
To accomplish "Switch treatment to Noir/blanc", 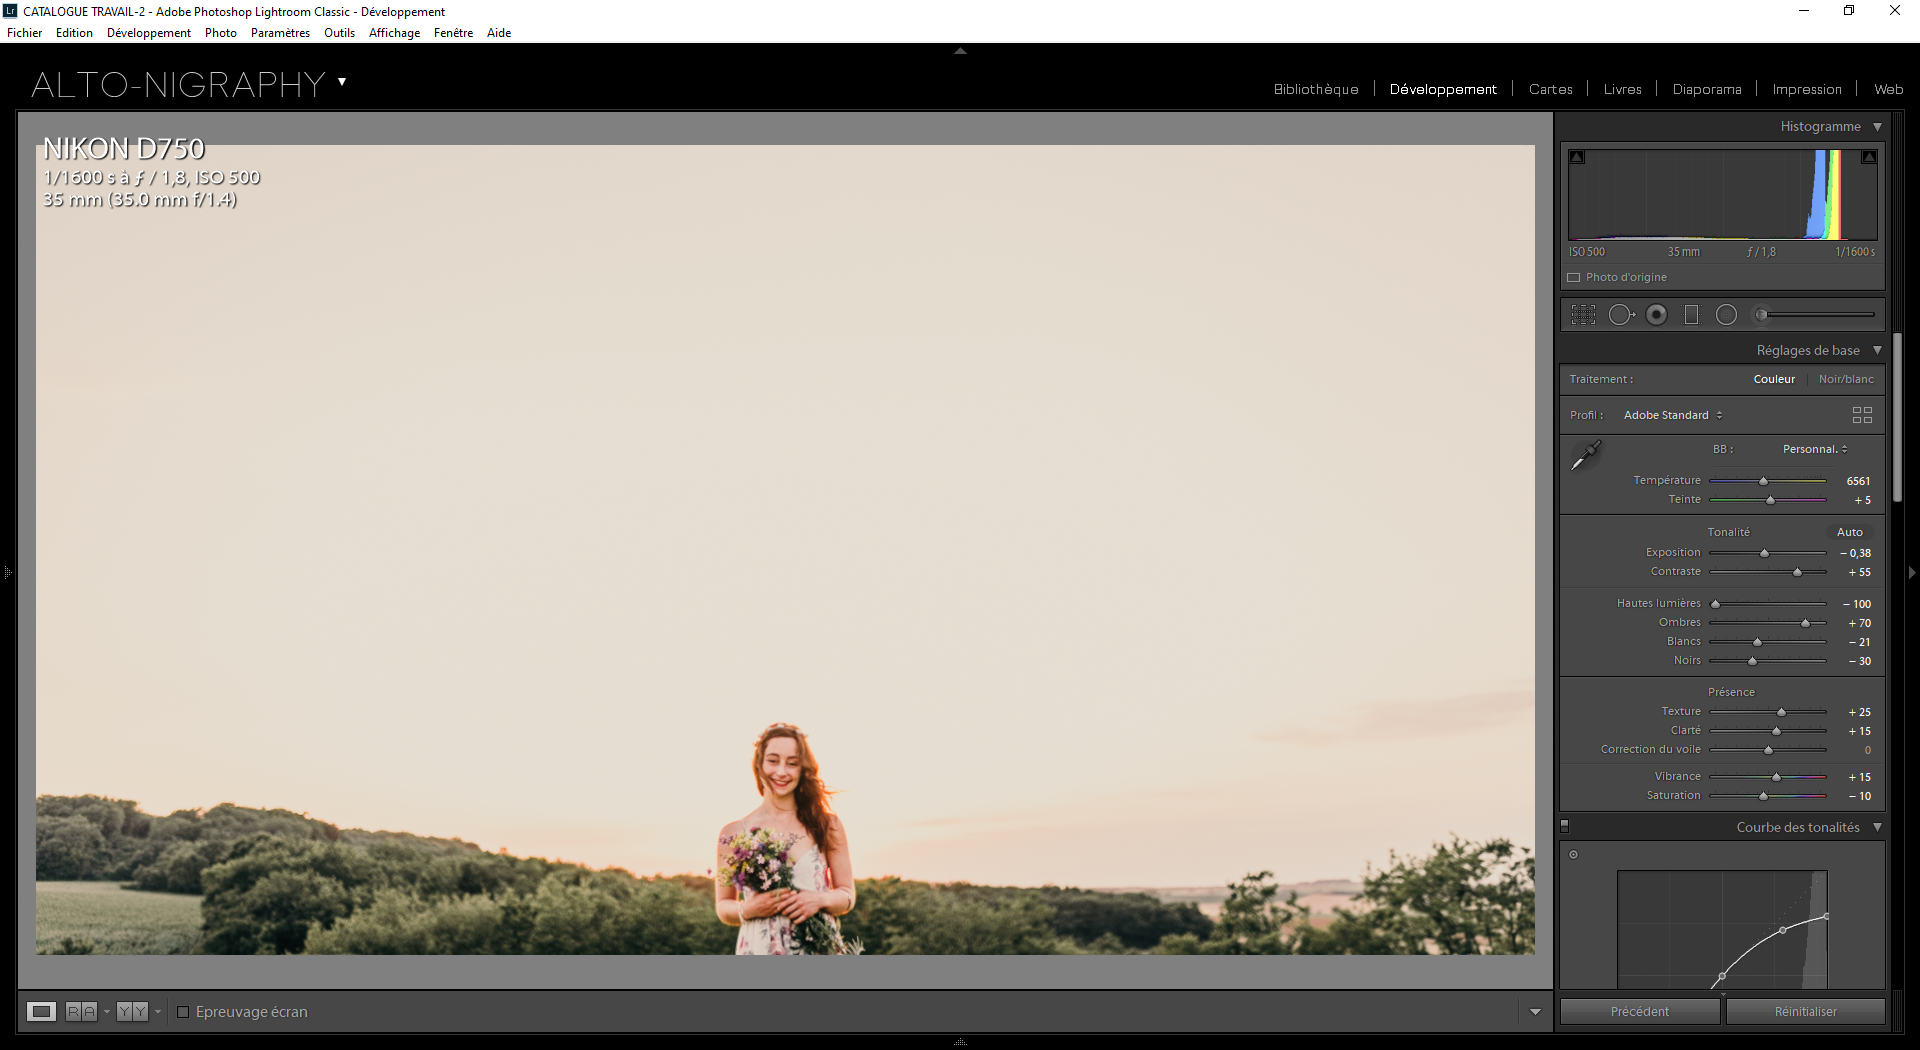I will pos(1845,379).
